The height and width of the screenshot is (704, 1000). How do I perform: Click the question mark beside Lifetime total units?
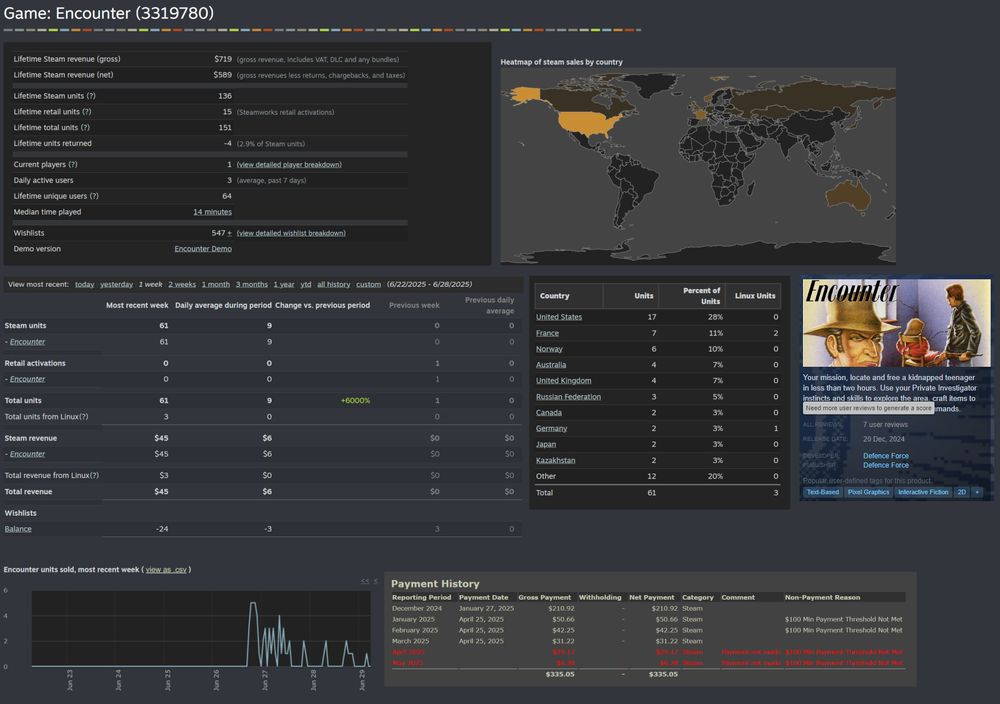click(x=85, y=128)
